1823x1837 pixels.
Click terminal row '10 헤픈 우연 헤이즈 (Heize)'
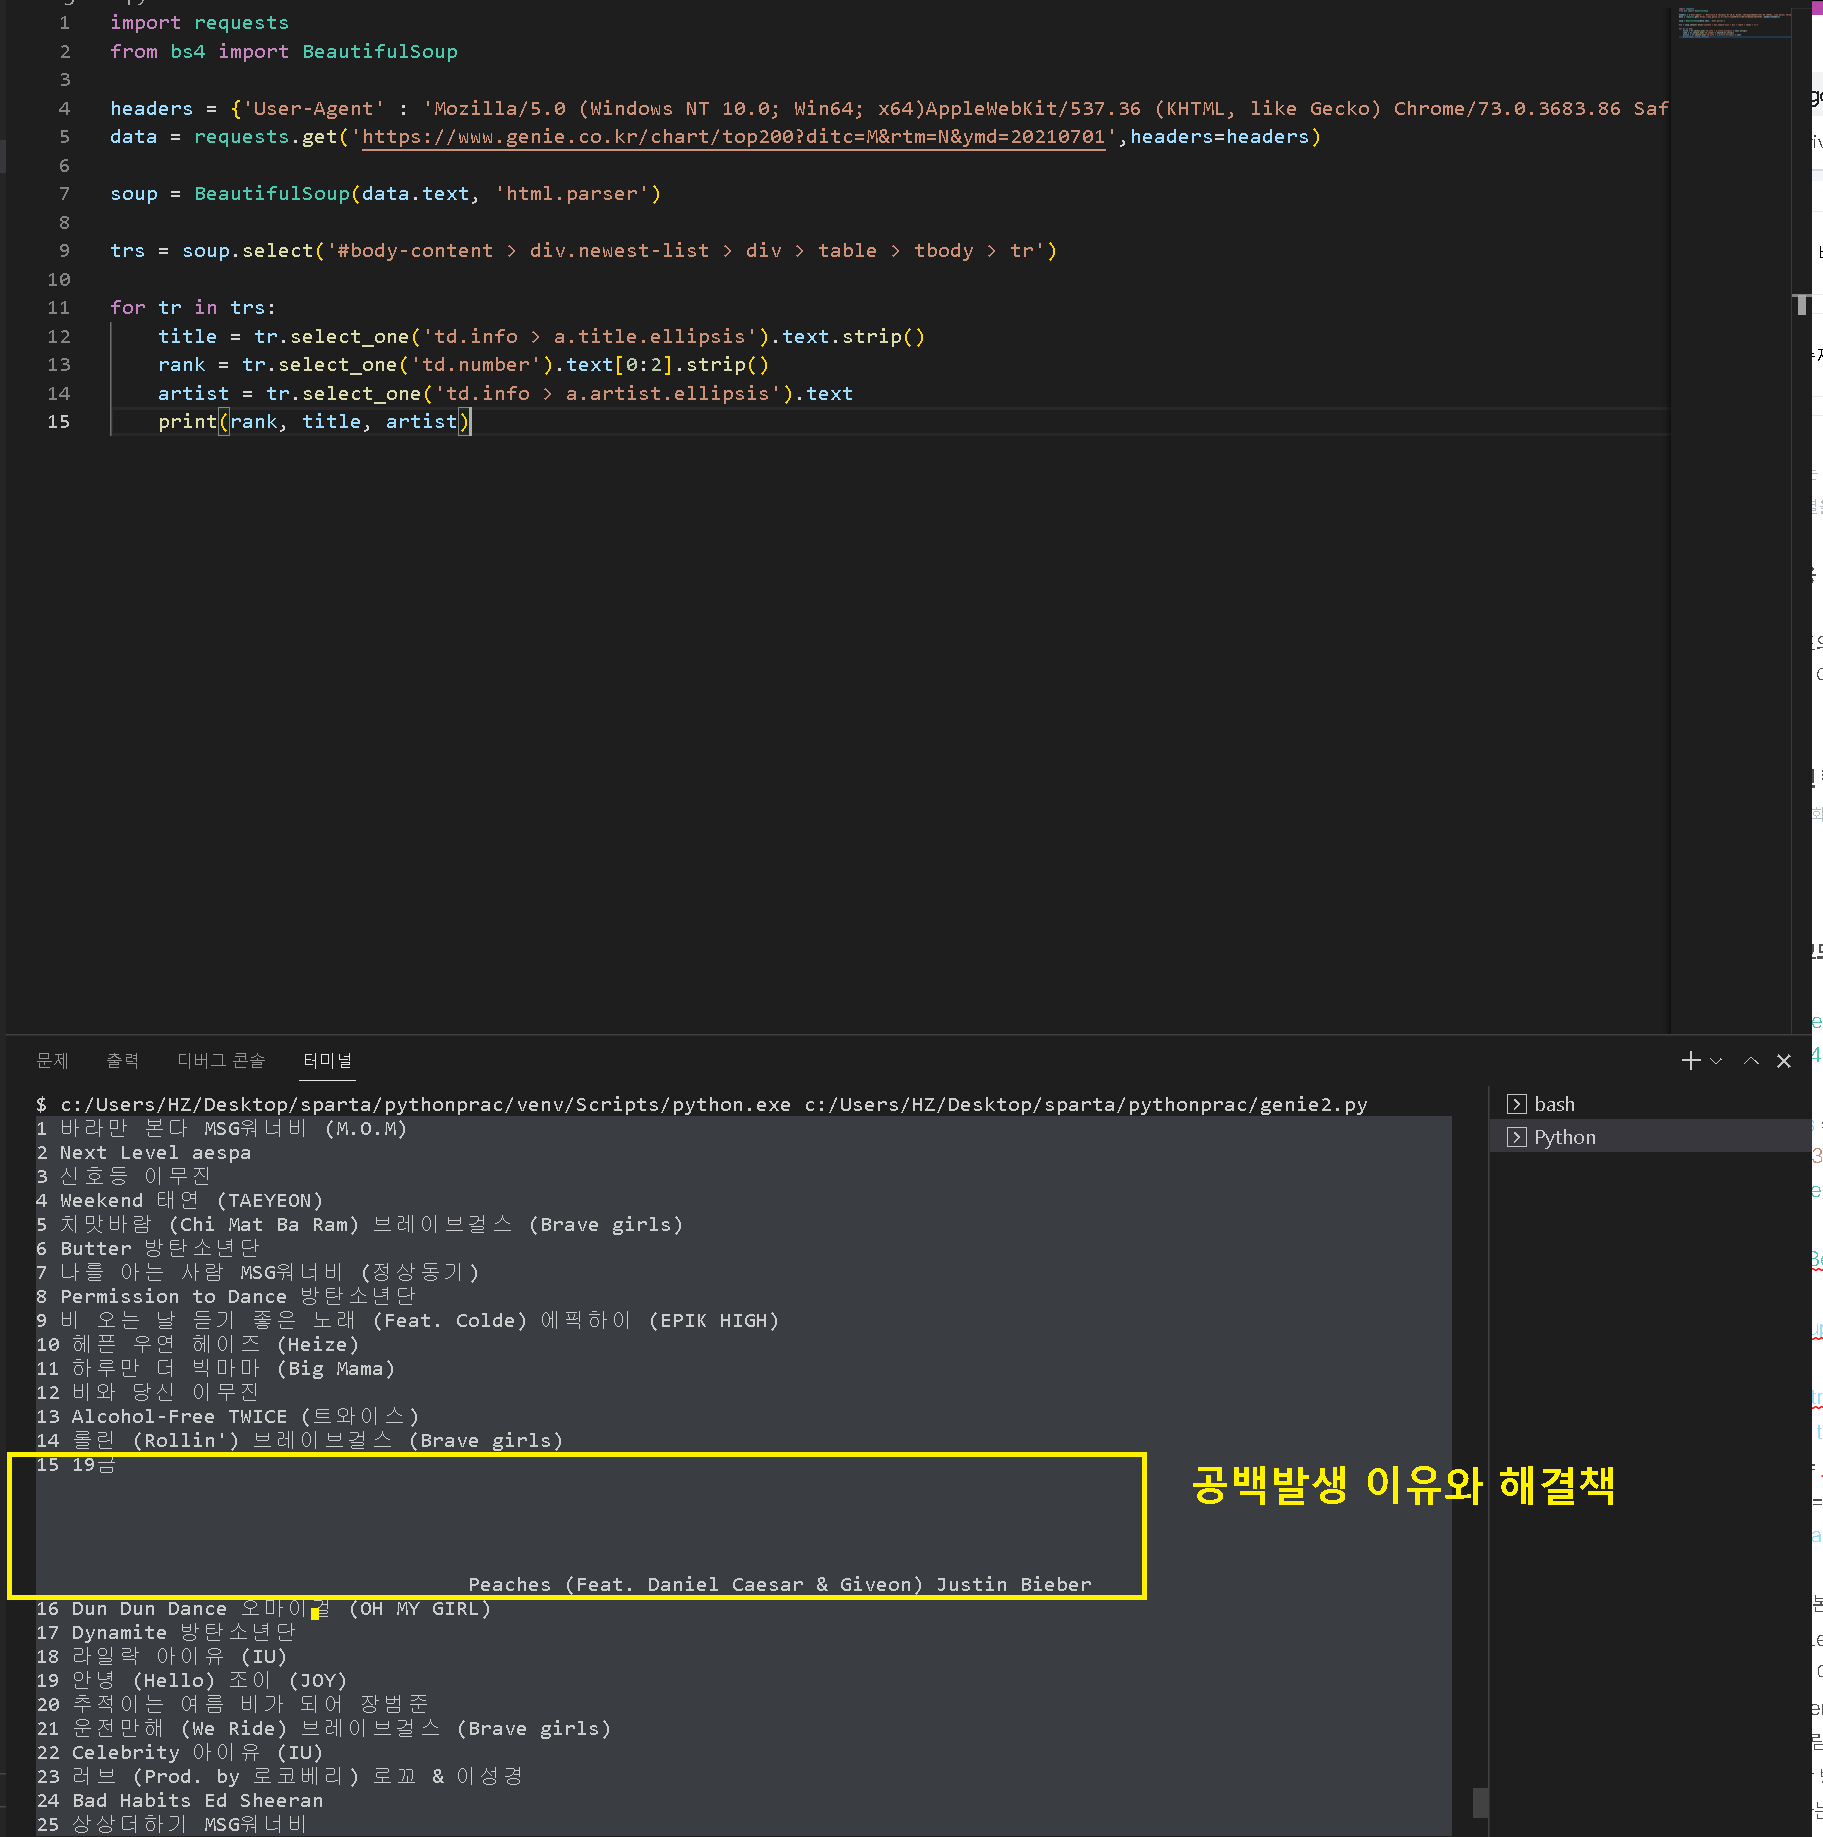coord(198,1345)
